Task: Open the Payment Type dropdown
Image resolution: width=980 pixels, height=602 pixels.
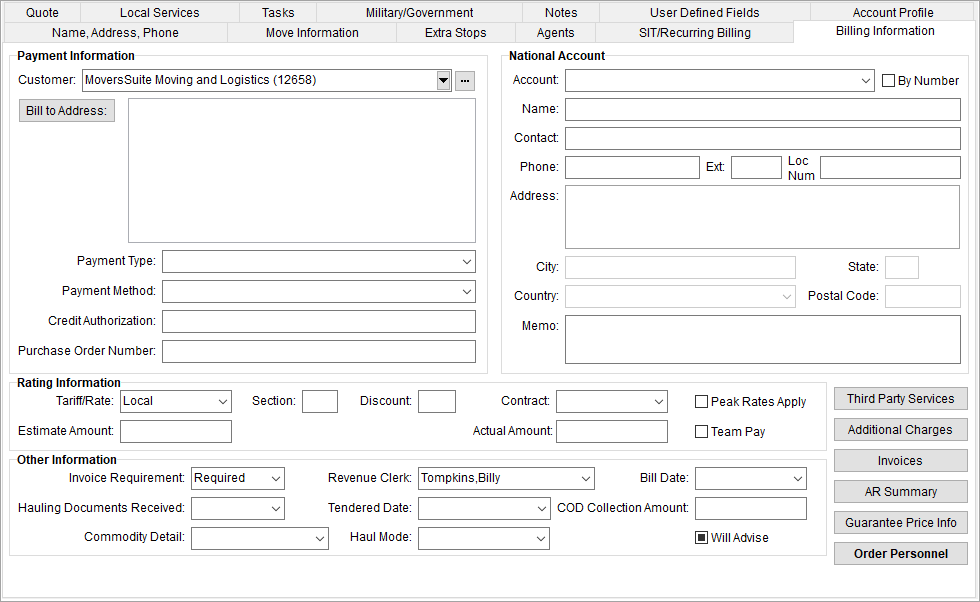Action: coord(466,261)
